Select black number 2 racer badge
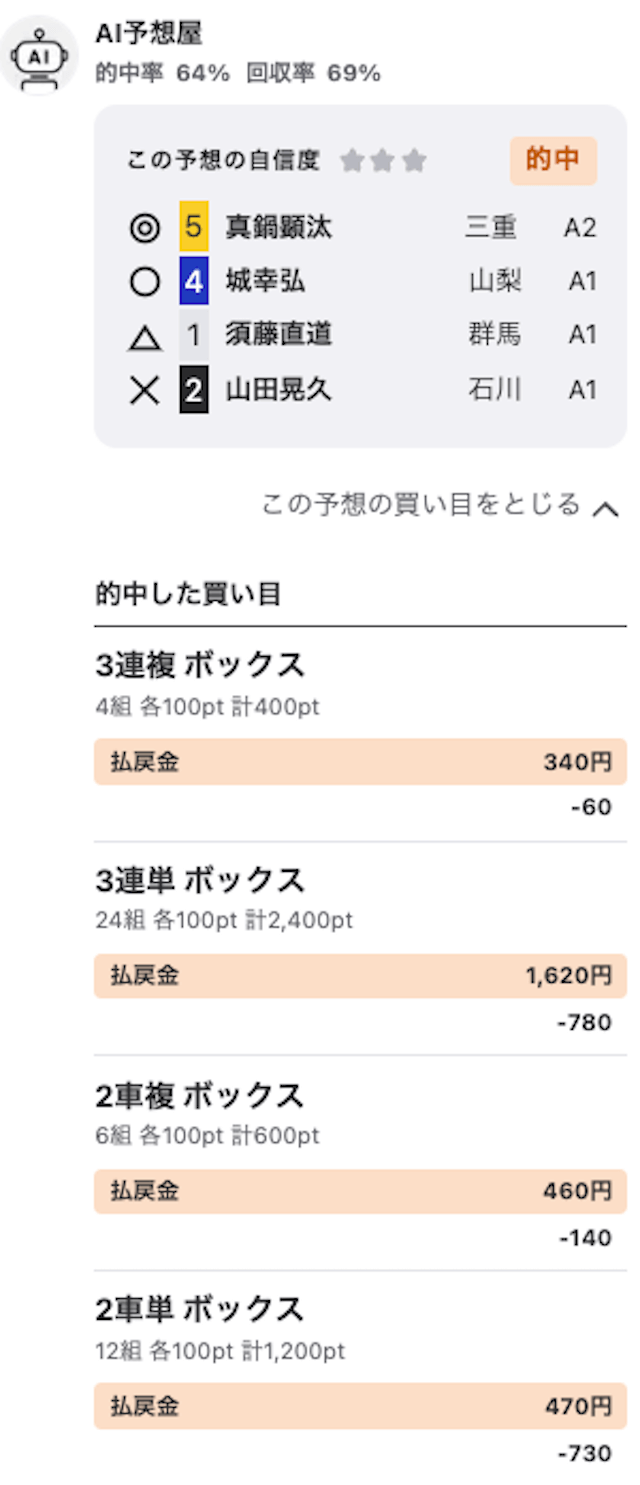The height and width of the screenshot is (1485, 640). point(194,391)
